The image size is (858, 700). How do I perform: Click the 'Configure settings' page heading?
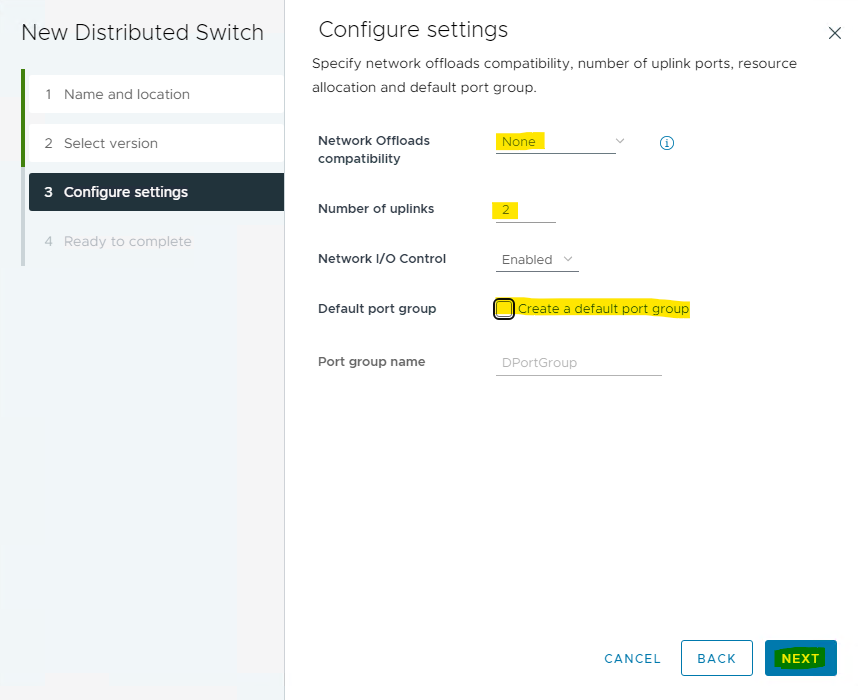413,30
